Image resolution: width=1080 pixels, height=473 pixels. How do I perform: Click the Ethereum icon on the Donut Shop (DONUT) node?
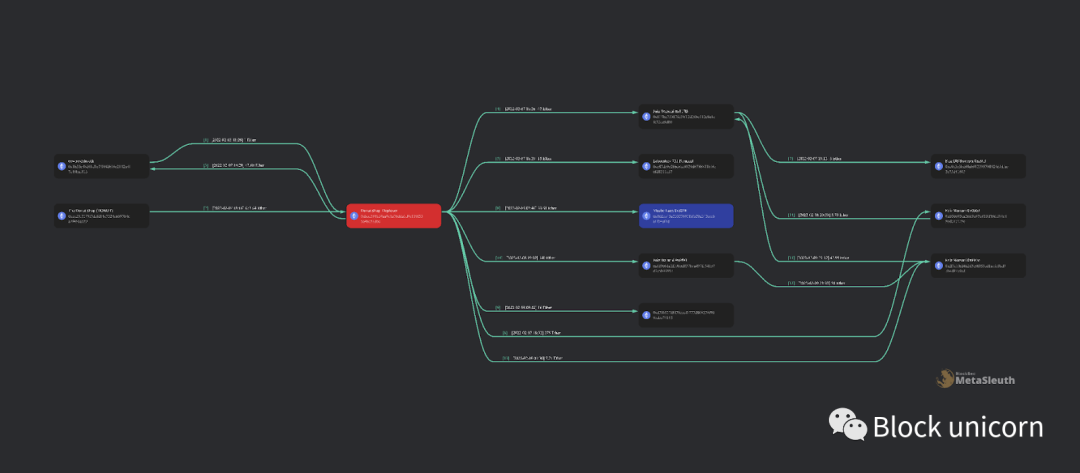[x=63, y=216]
